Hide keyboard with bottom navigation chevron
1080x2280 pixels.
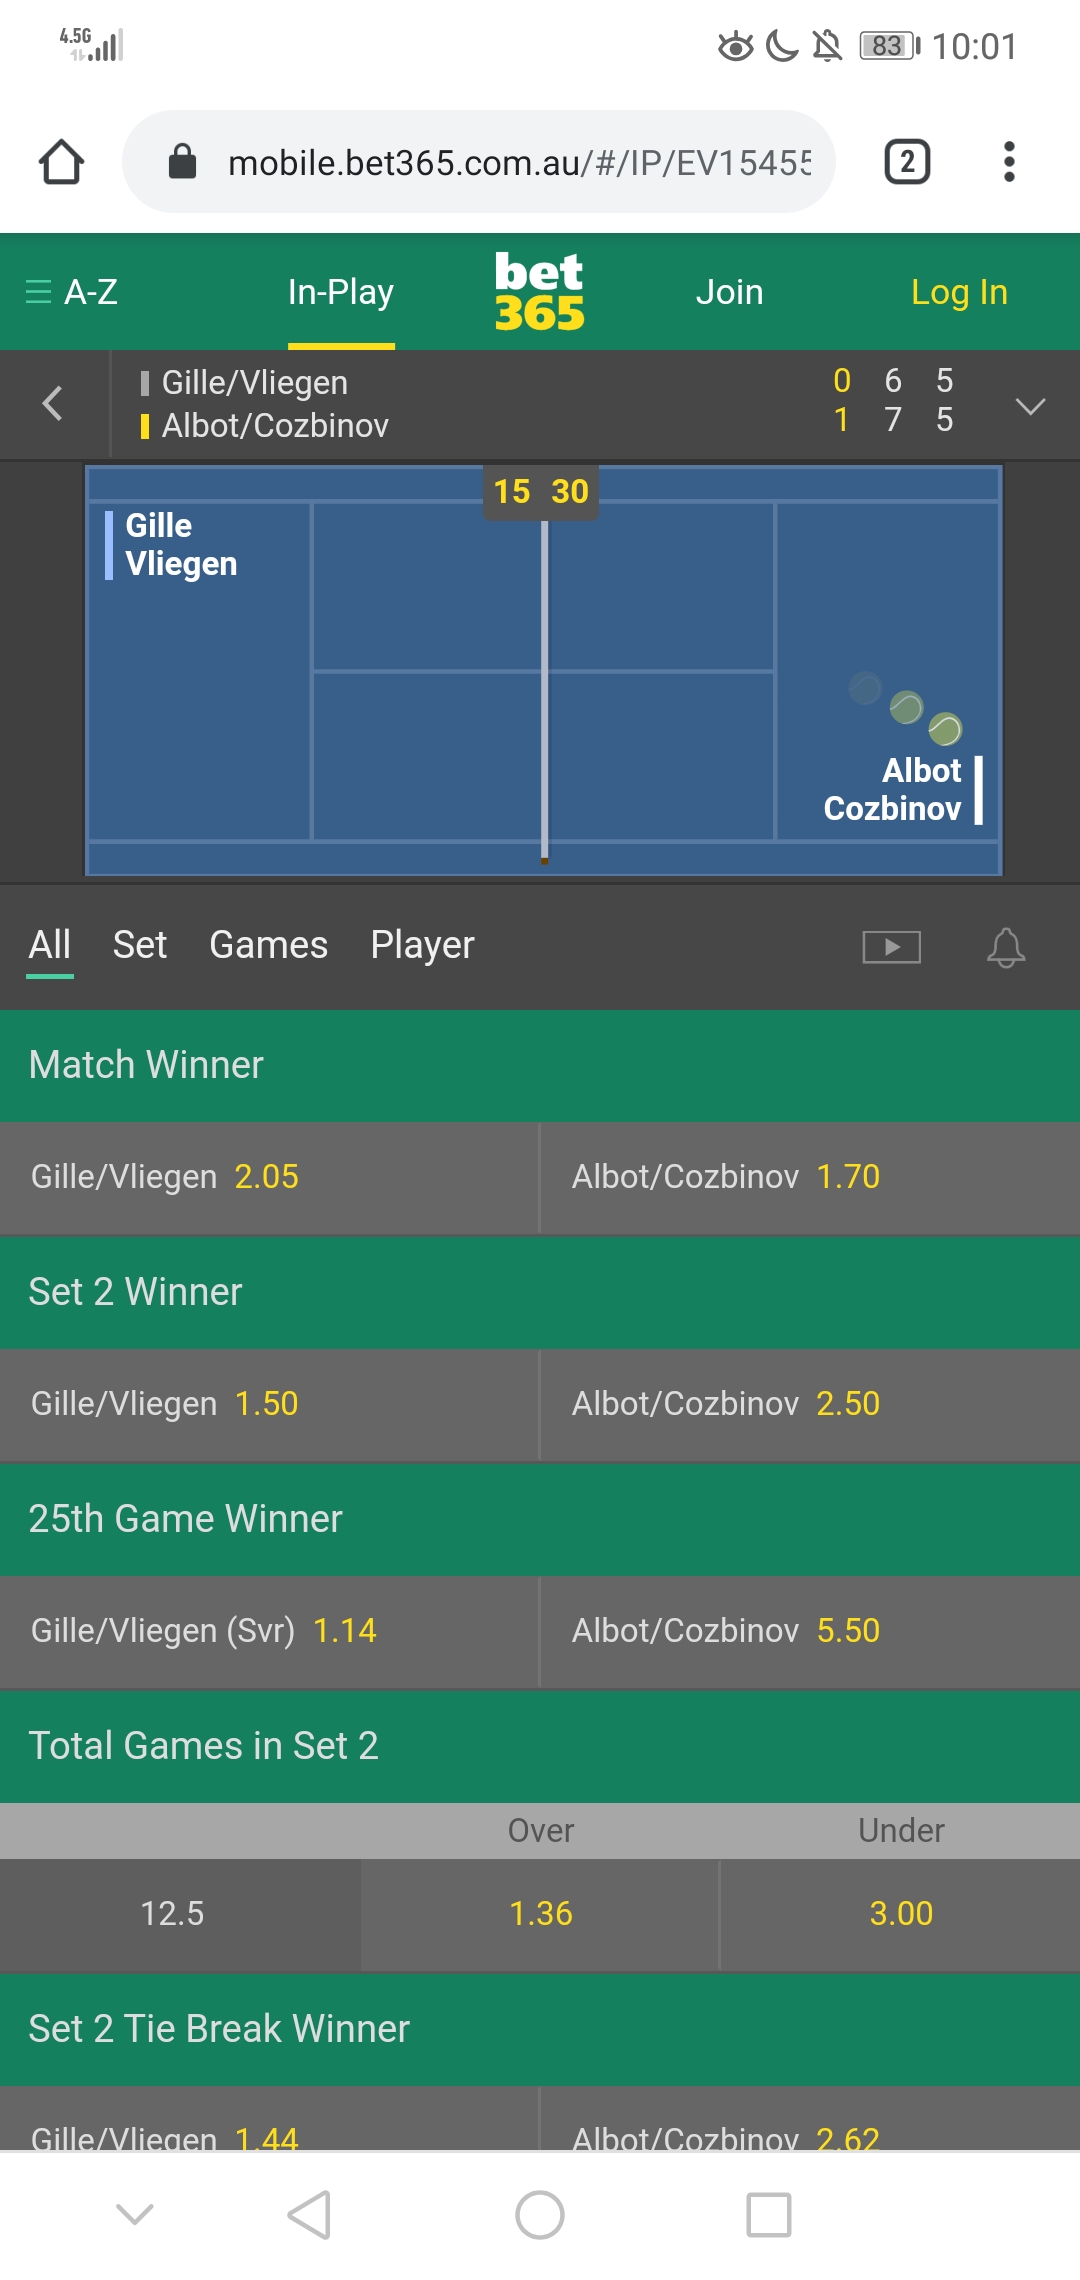point(135,2215)
